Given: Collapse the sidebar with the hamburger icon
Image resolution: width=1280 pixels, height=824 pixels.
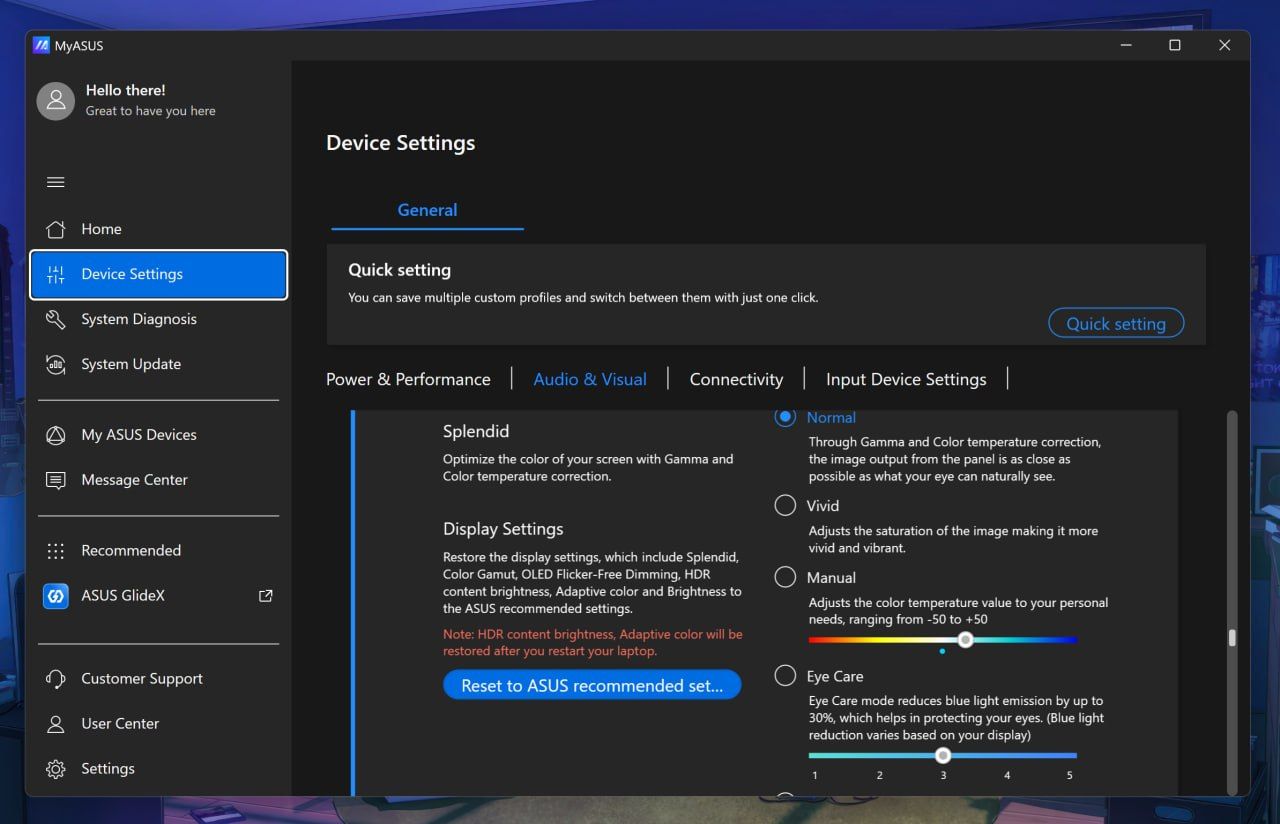Looking at the screenshot, I should tap(56, 182).
